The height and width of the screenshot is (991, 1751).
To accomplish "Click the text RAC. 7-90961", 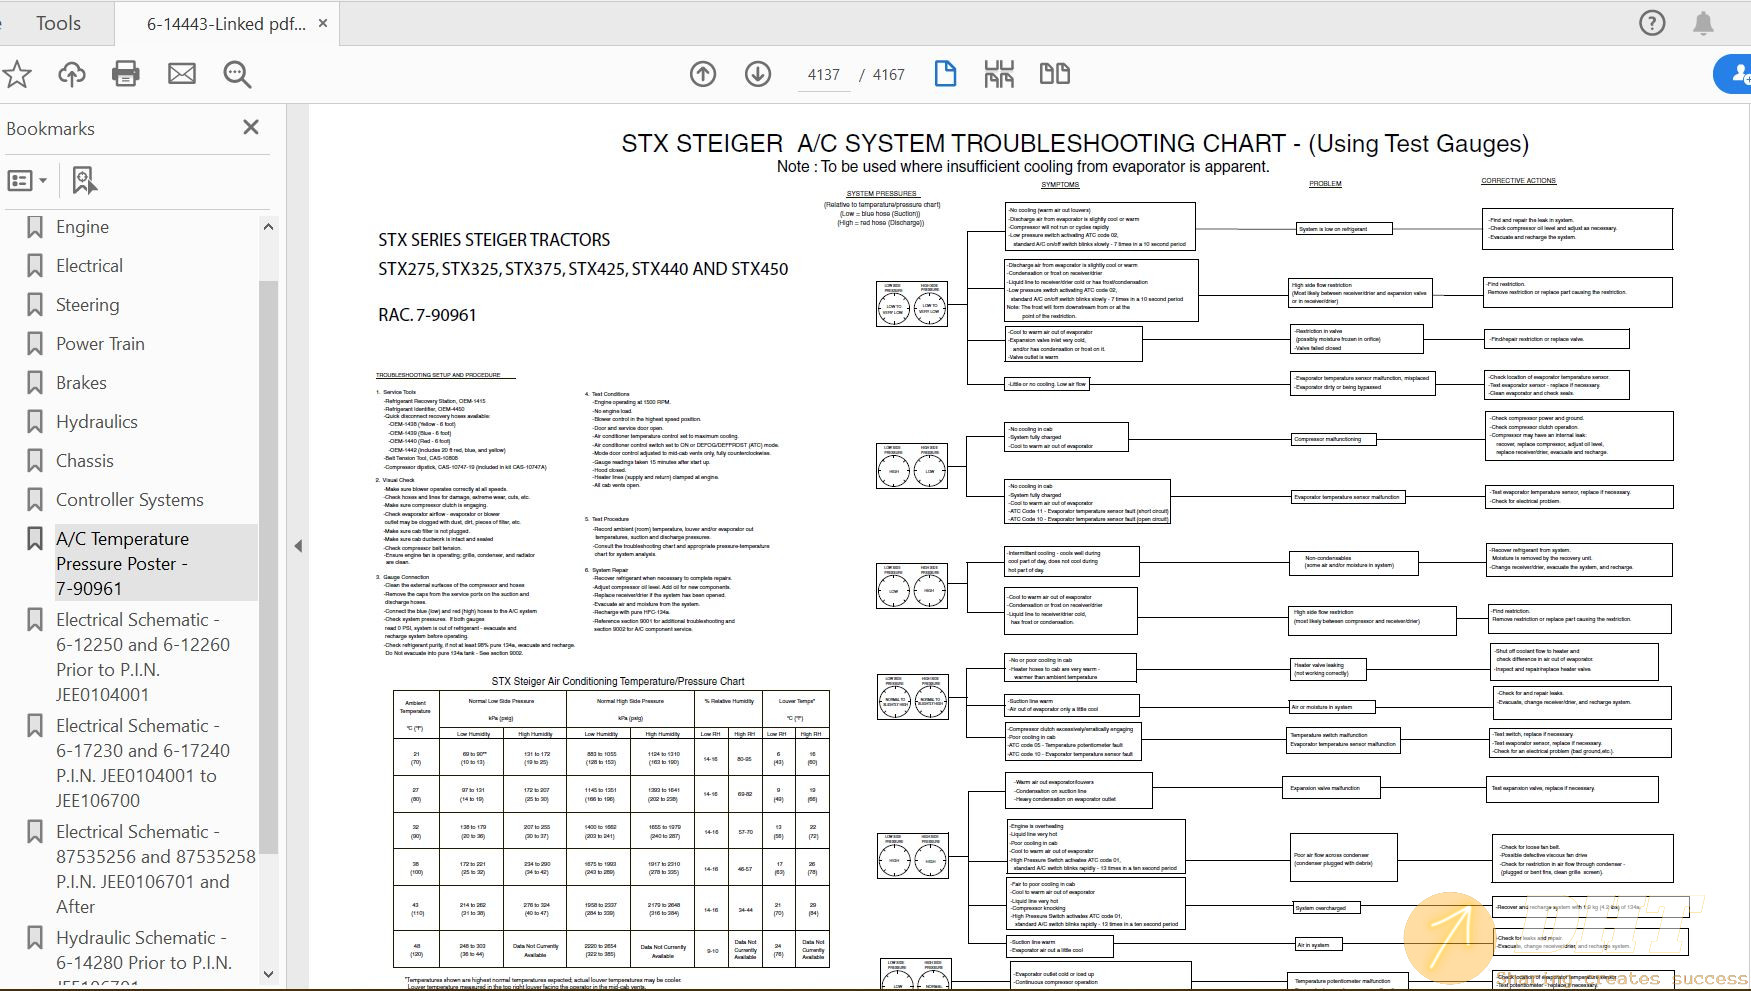I will tap(427, 315).
